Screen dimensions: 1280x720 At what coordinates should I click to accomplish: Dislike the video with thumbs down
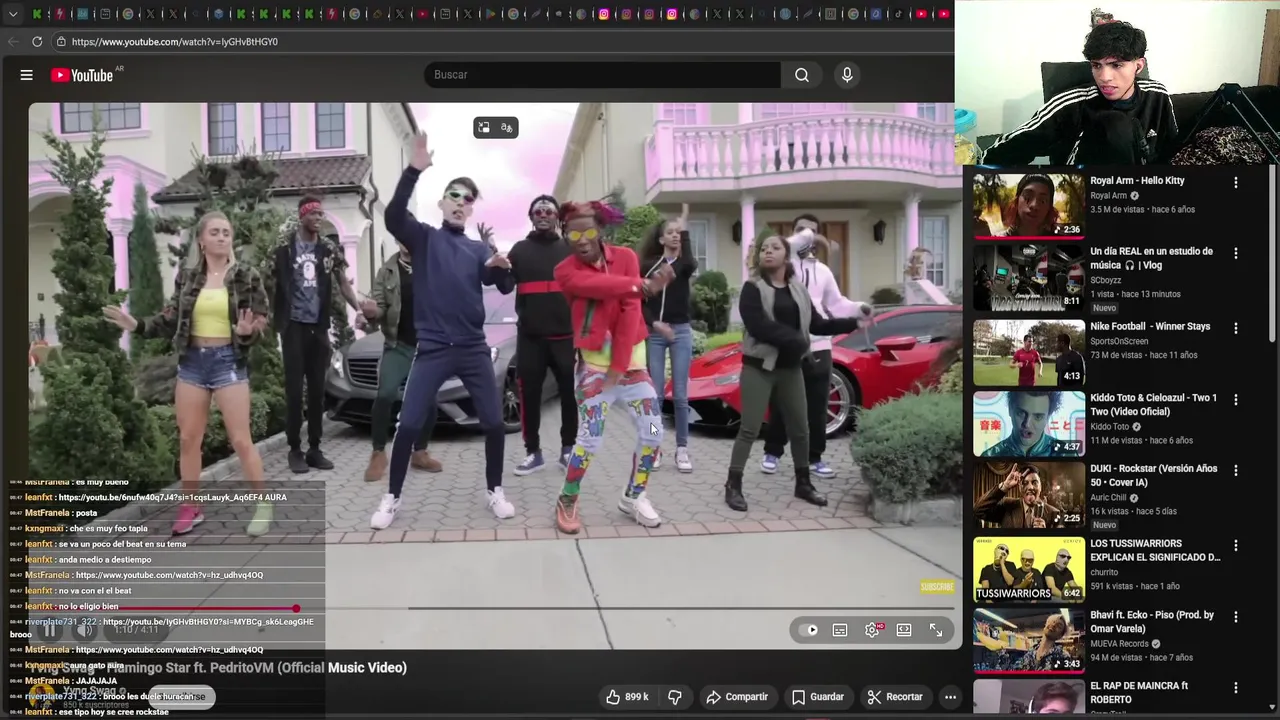point(675,697)
